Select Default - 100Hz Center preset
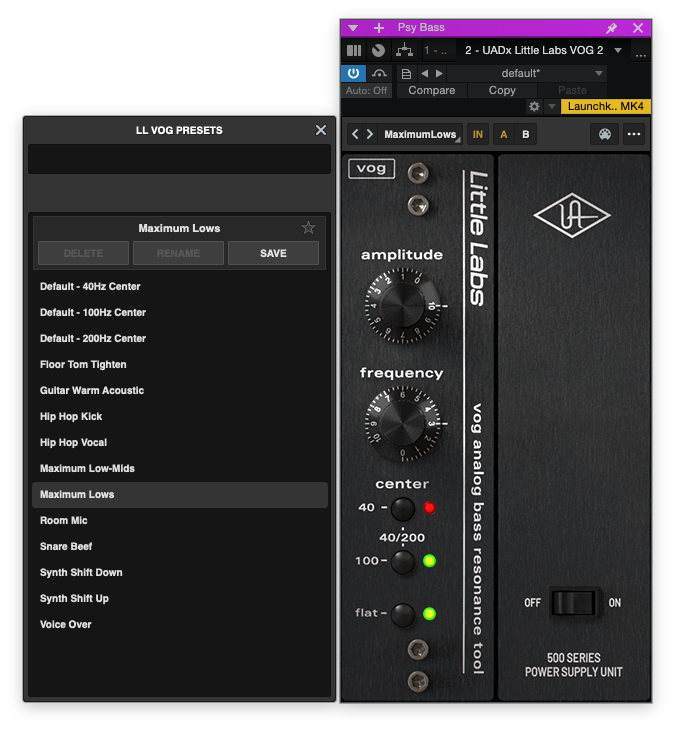675x730 pixels. 180,312
